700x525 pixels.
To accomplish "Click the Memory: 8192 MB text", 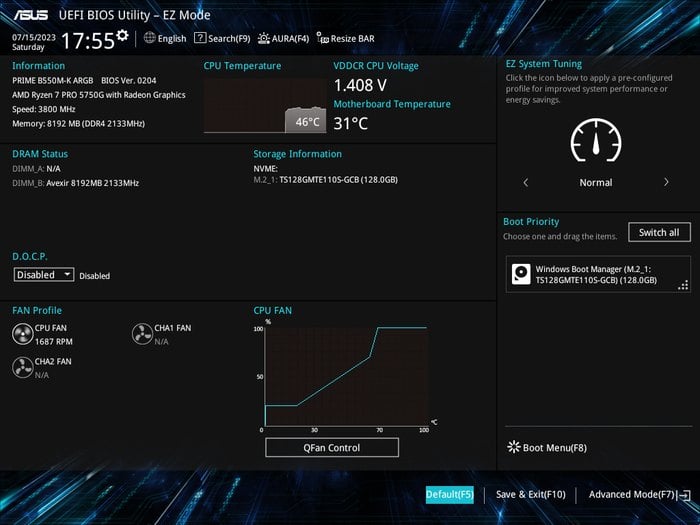I will pyautogui.click(x=79, y=123).
